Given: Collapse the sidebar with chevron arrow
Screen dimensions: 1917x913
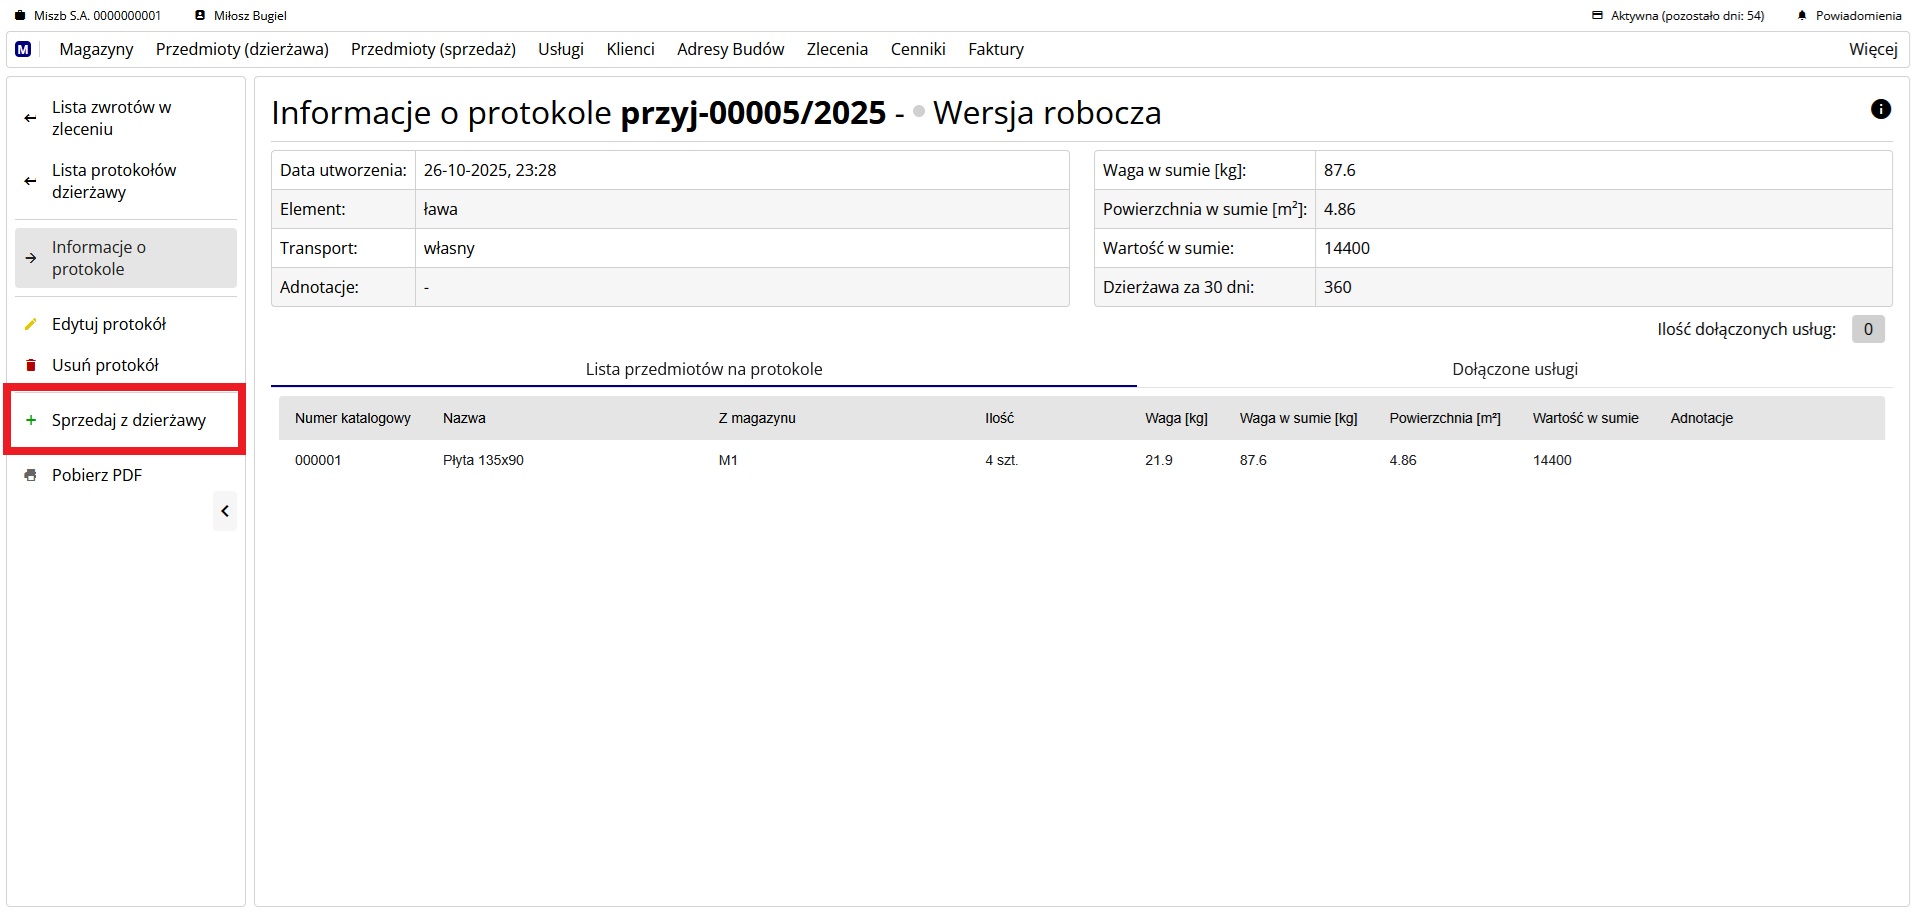Looking at the screenshot, I should pyautogui.click(x=225, y=511).
